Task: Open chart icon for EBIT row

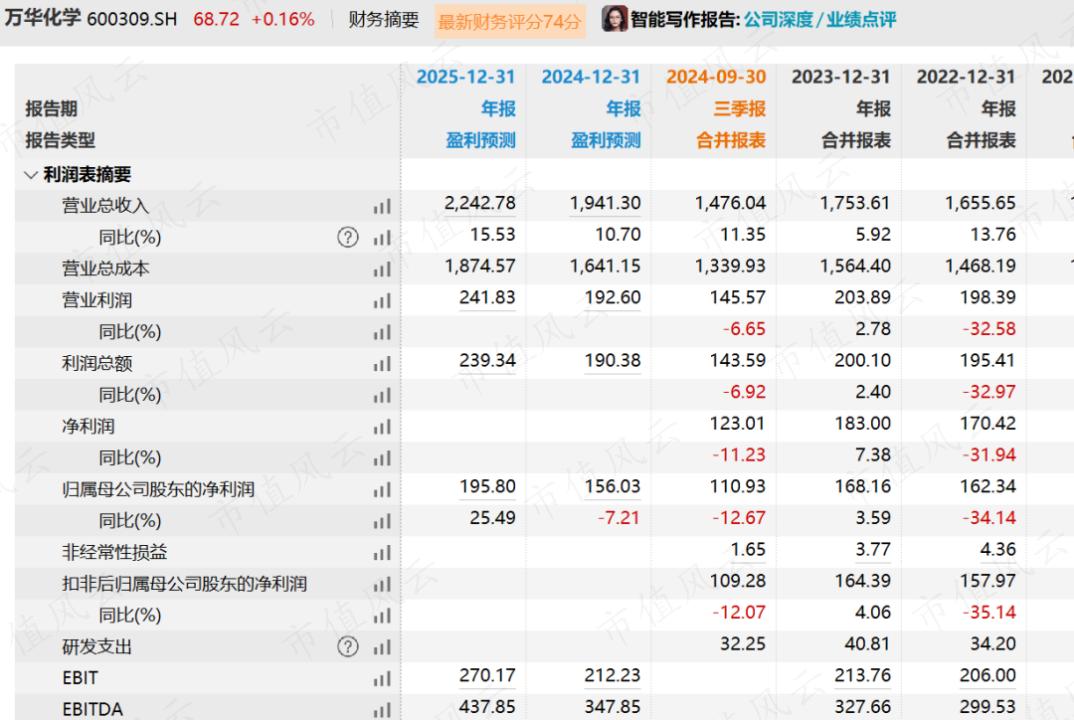Action: tap(382, 679)
